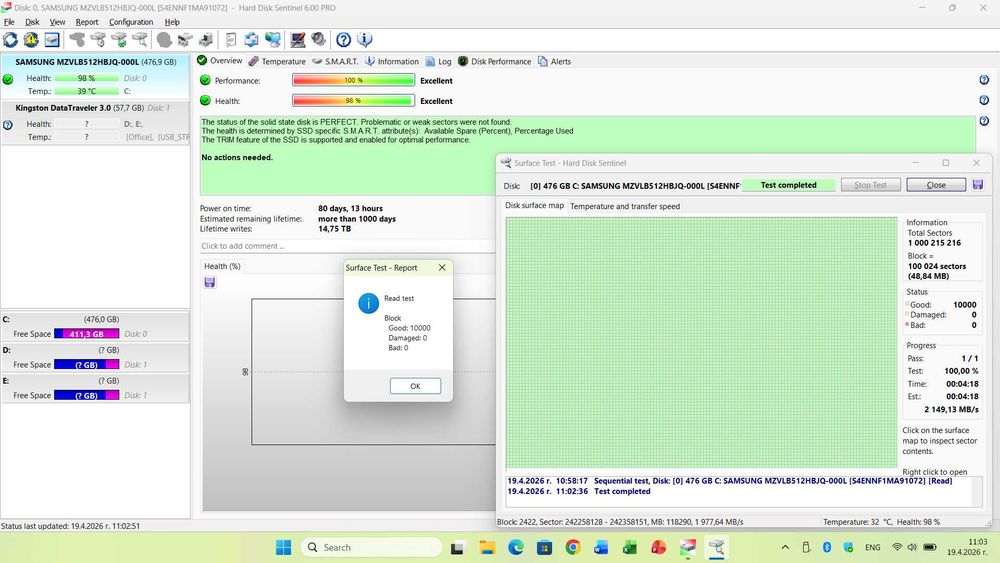The width and height of the screenshot is (1000, 563).
Task: Click the help icon beside the Health row
Action: 984,101
